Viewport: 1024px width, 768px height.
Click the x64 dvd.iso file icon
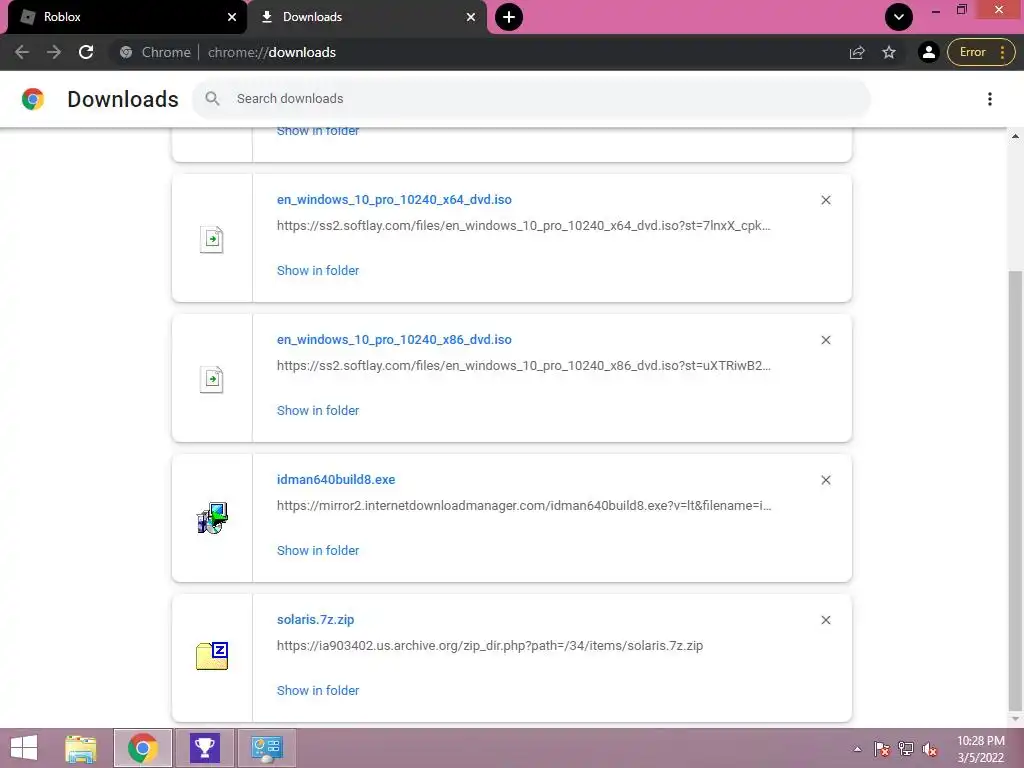(212, 240)
